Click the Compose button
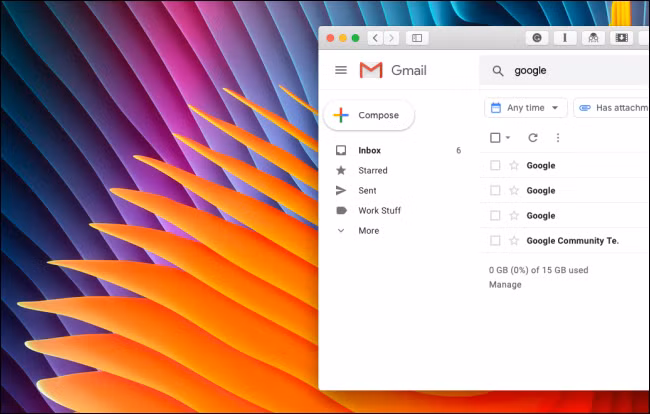 (369, 115)
